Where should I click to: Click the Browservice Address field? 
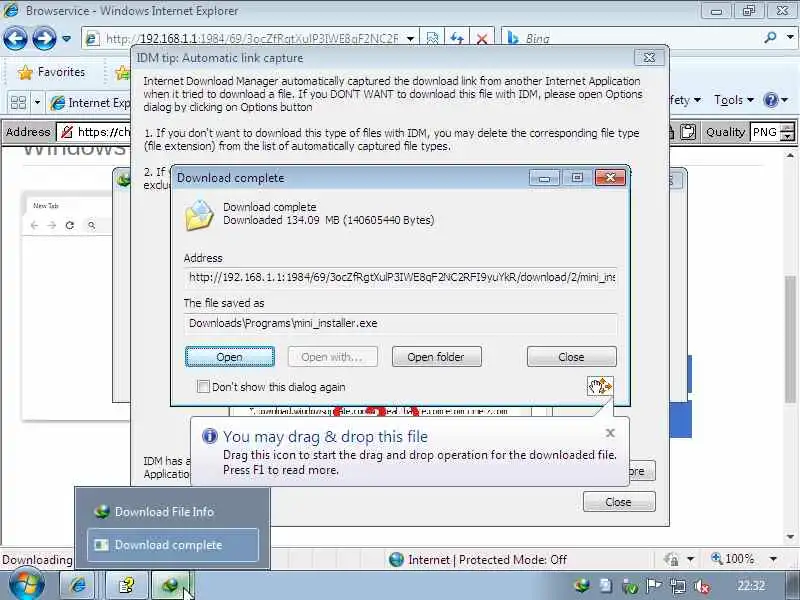click(x=94, y=132)
